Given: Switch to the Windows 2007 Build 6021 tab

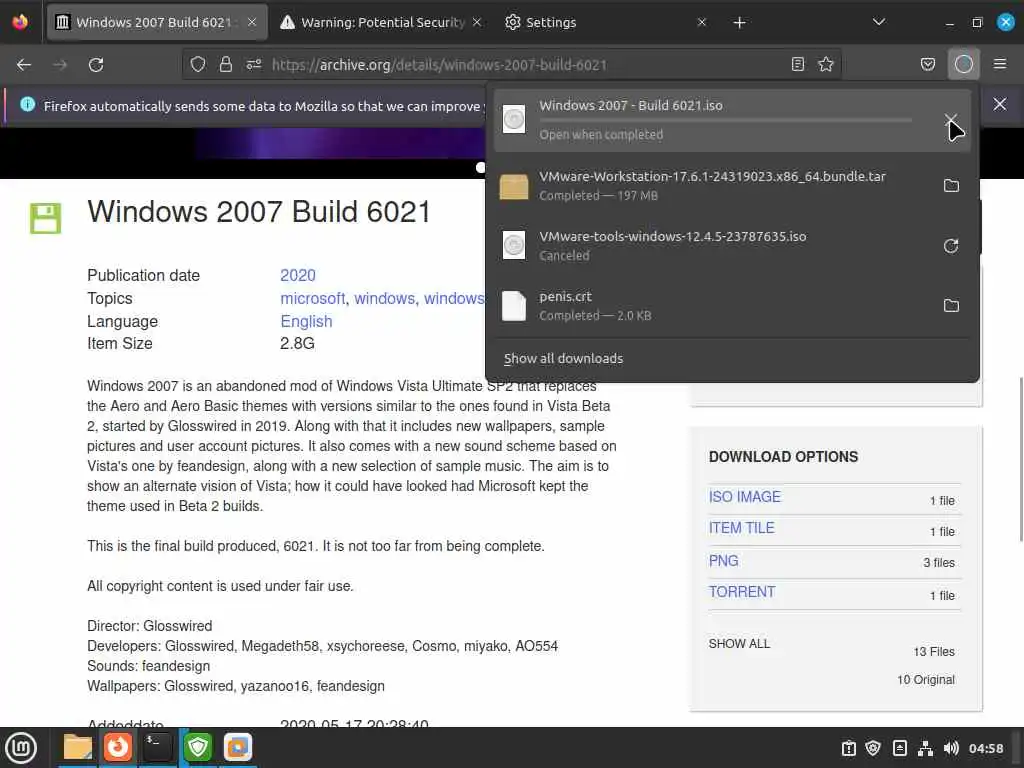Looking at the screenshot, I should [x=157, y=22].
